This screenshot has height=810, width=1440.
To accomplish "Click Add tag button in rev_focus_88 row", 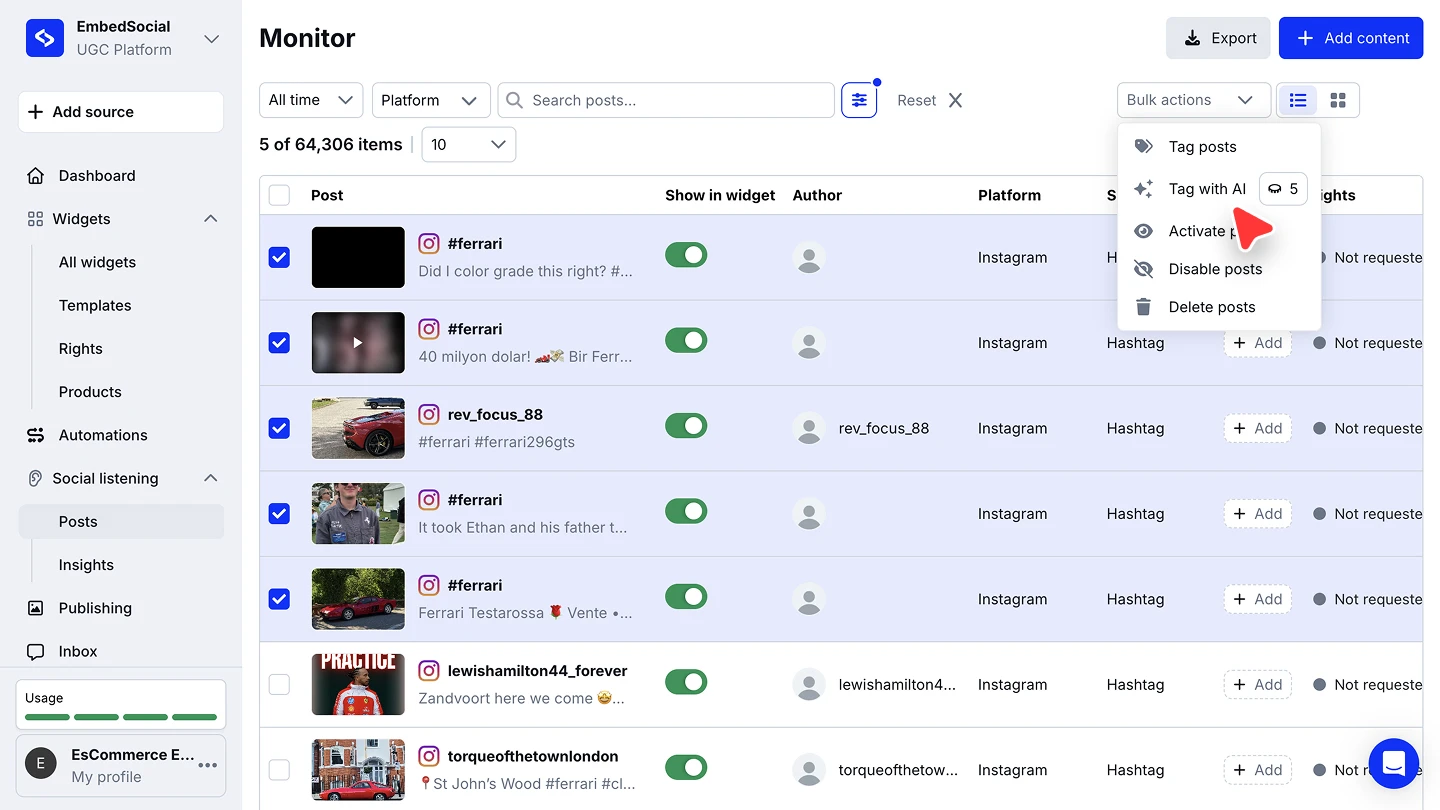I will coord(1258,428).
